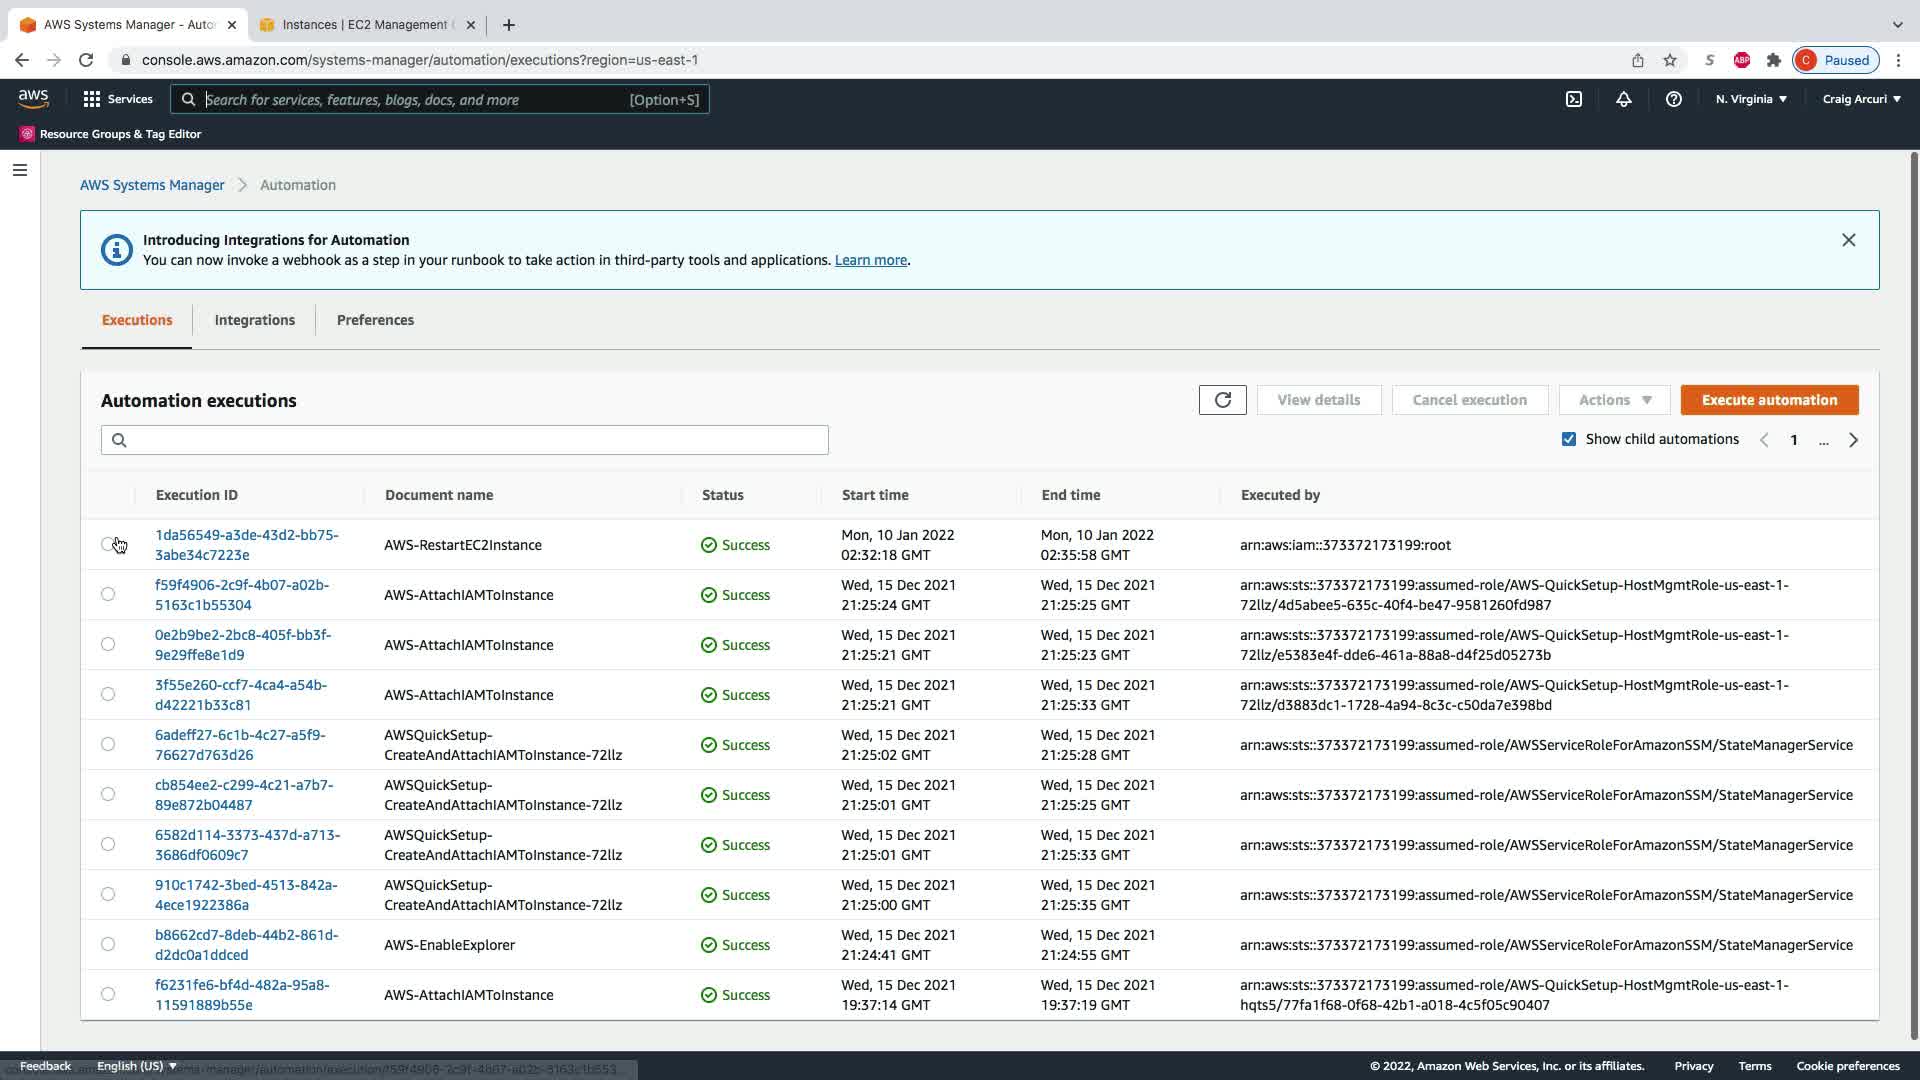
Task: Select the f59f4906 execution radio button
Action: coord(108,594)
